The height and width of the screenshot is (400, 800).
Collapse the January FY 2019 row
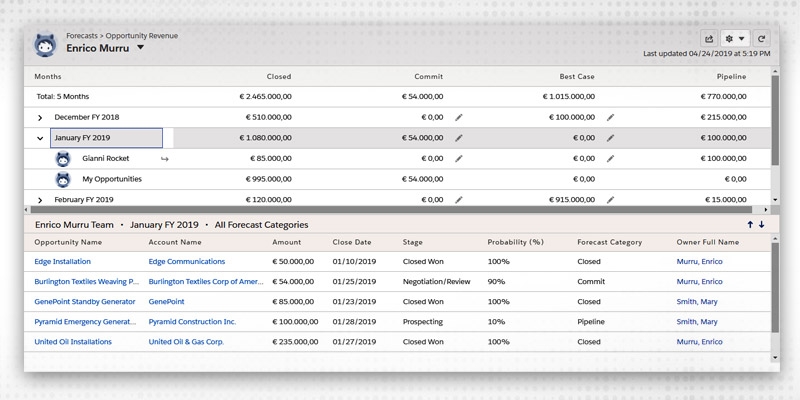[x=40, y=138]
